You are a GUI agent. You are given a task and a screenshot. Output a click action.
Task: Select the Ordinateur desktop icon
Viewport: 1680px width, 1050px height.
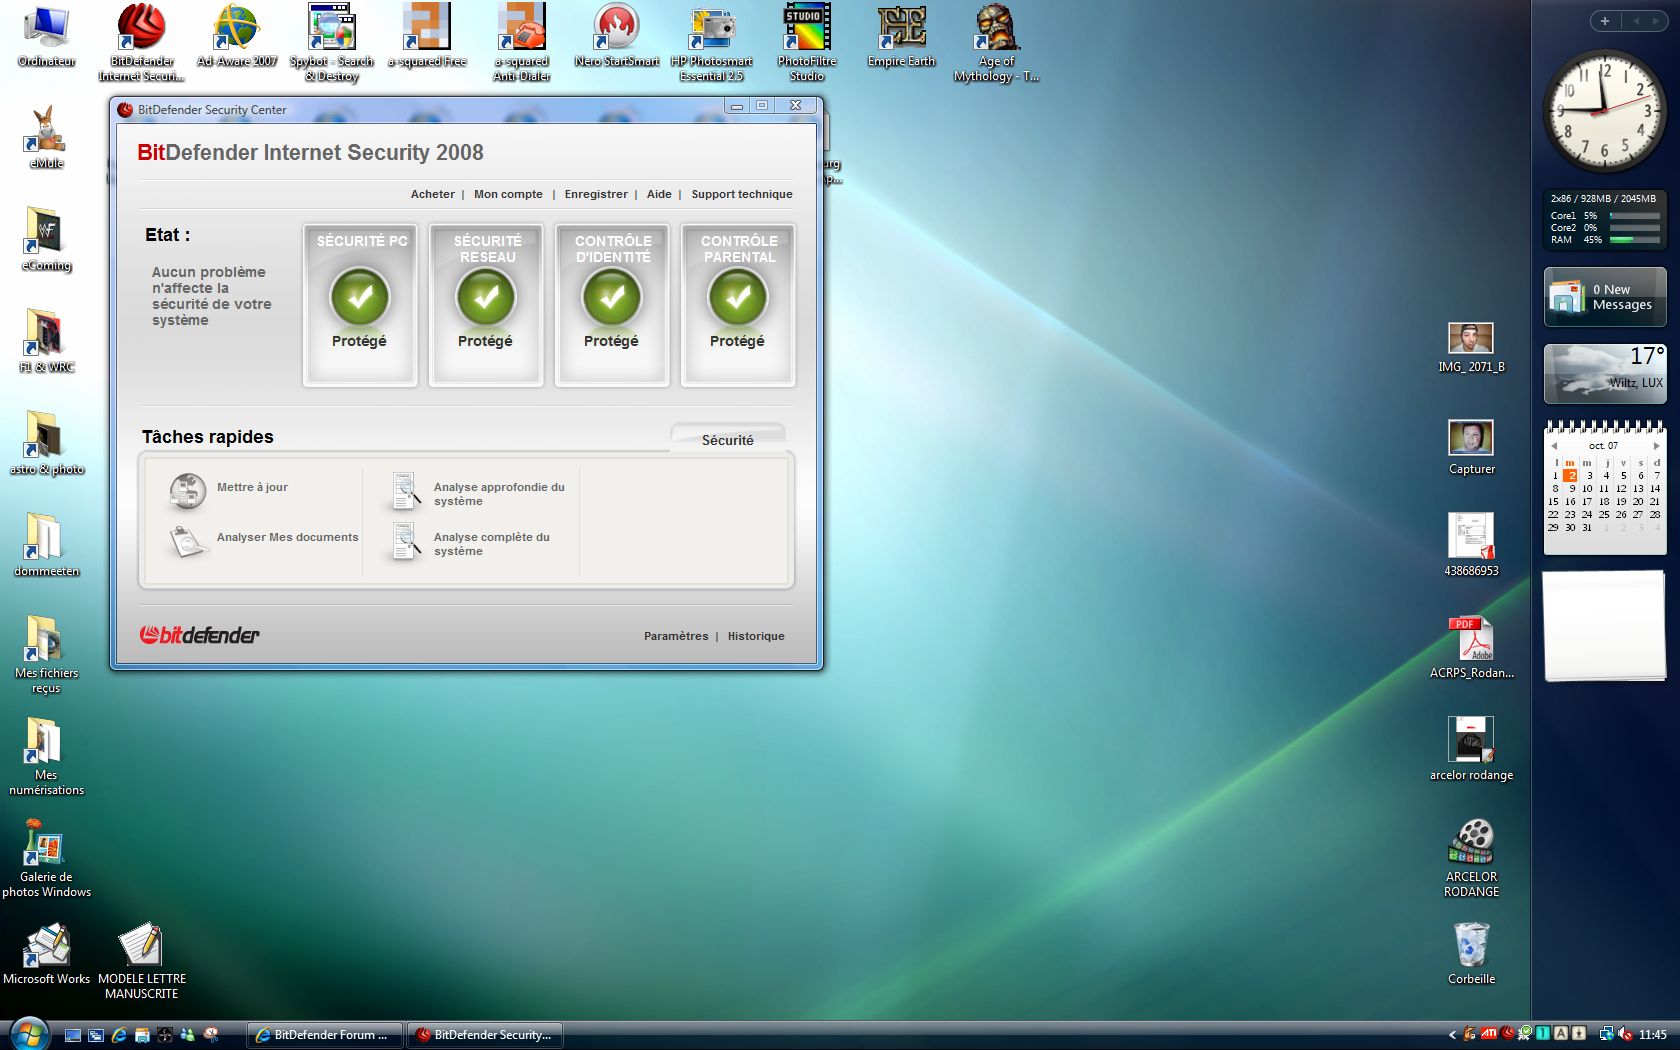click(46, 36)
